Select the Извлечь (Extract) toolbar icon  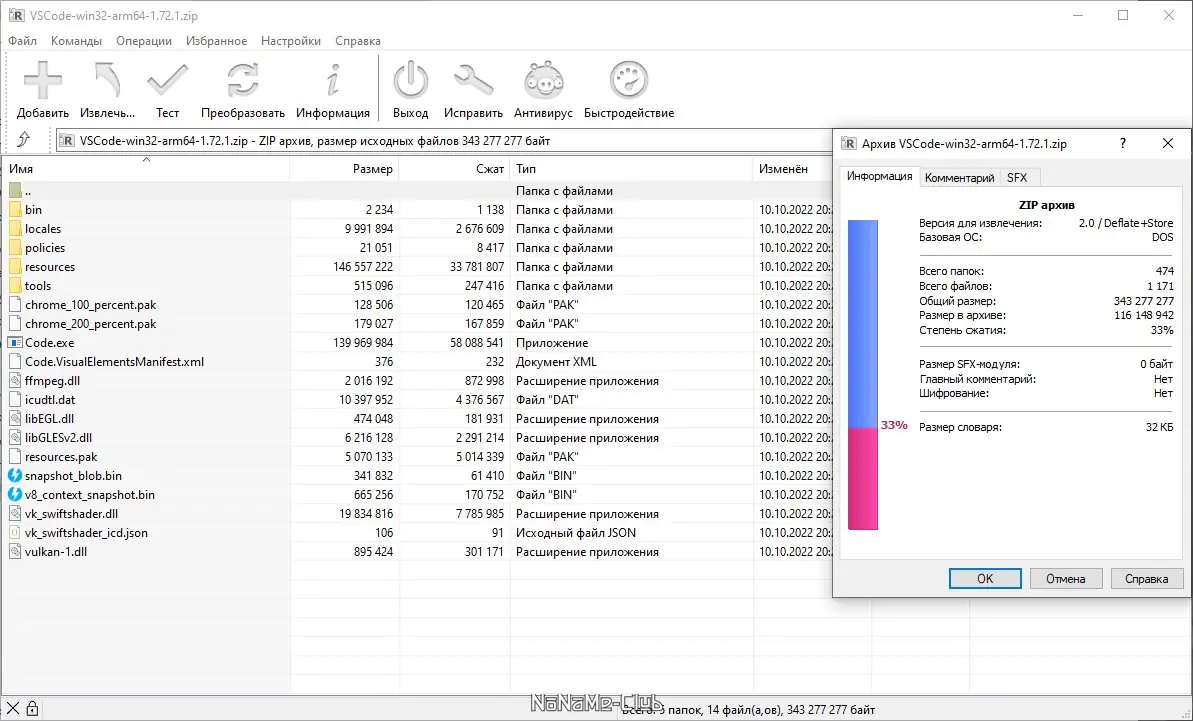[x=104, y=80]
